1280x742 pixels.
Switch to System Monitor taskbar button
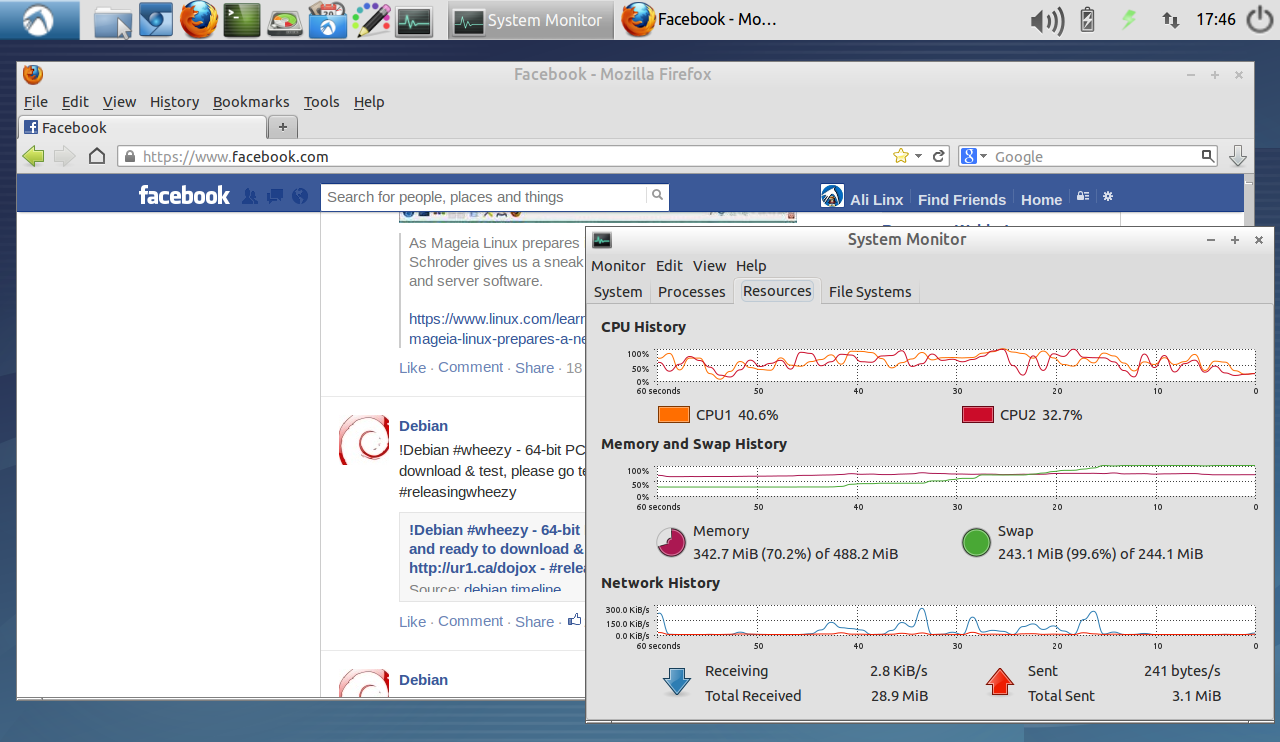[x=529, y=20]
